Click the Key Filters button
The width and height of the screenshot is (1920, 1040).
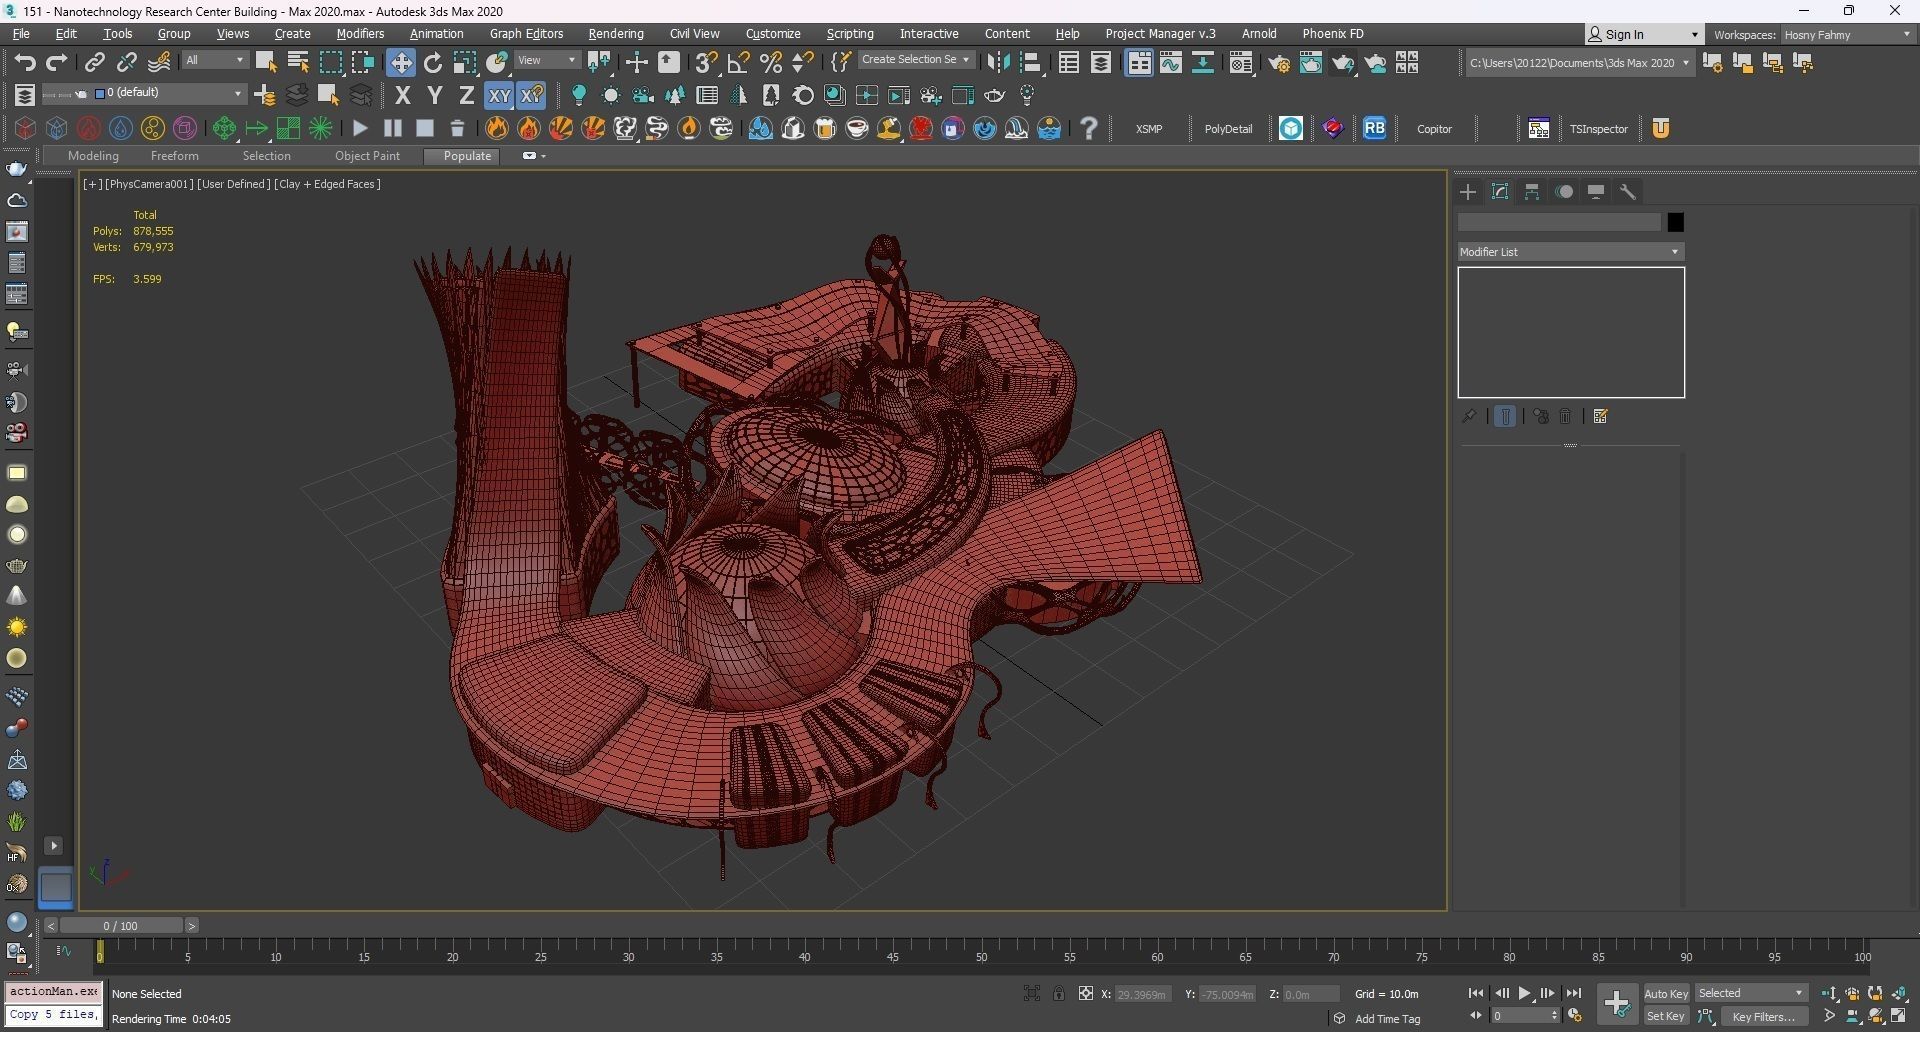coord(1763,1017)
